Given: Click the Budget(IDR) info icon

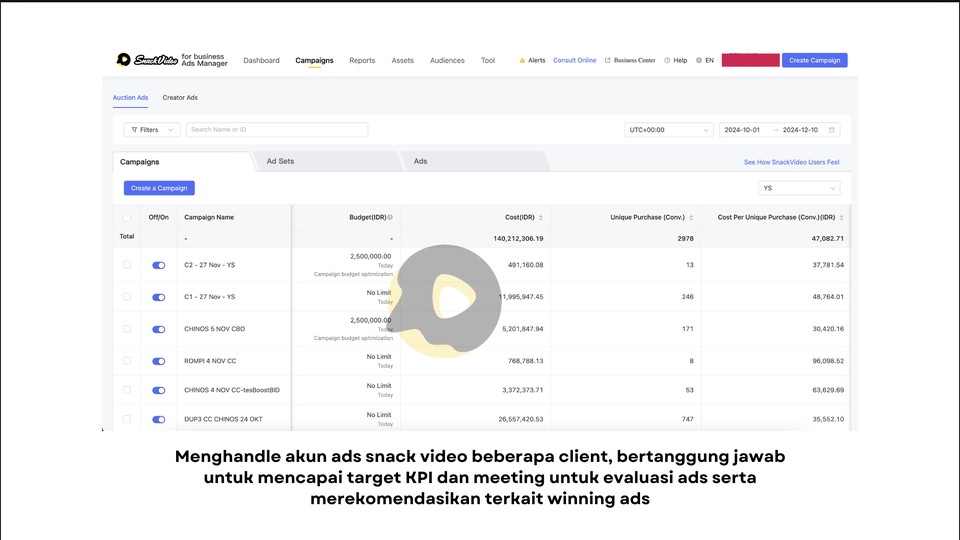Looking at the screenshot, I should pos(390,217).
